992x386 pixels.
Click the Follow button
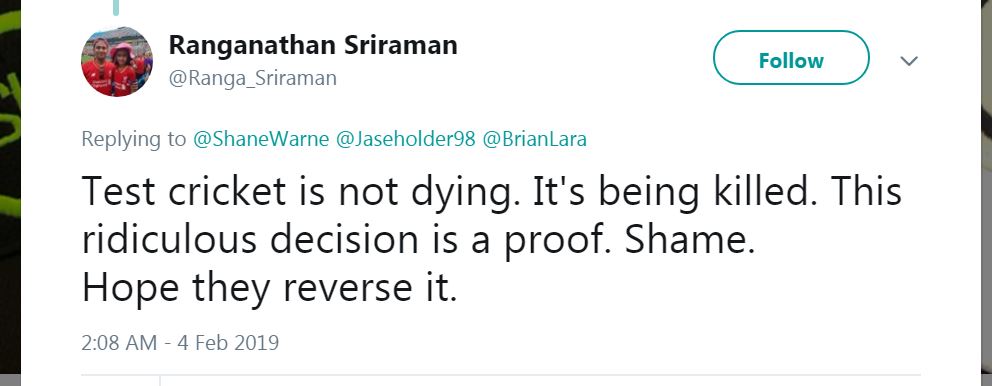click(791, 58)
